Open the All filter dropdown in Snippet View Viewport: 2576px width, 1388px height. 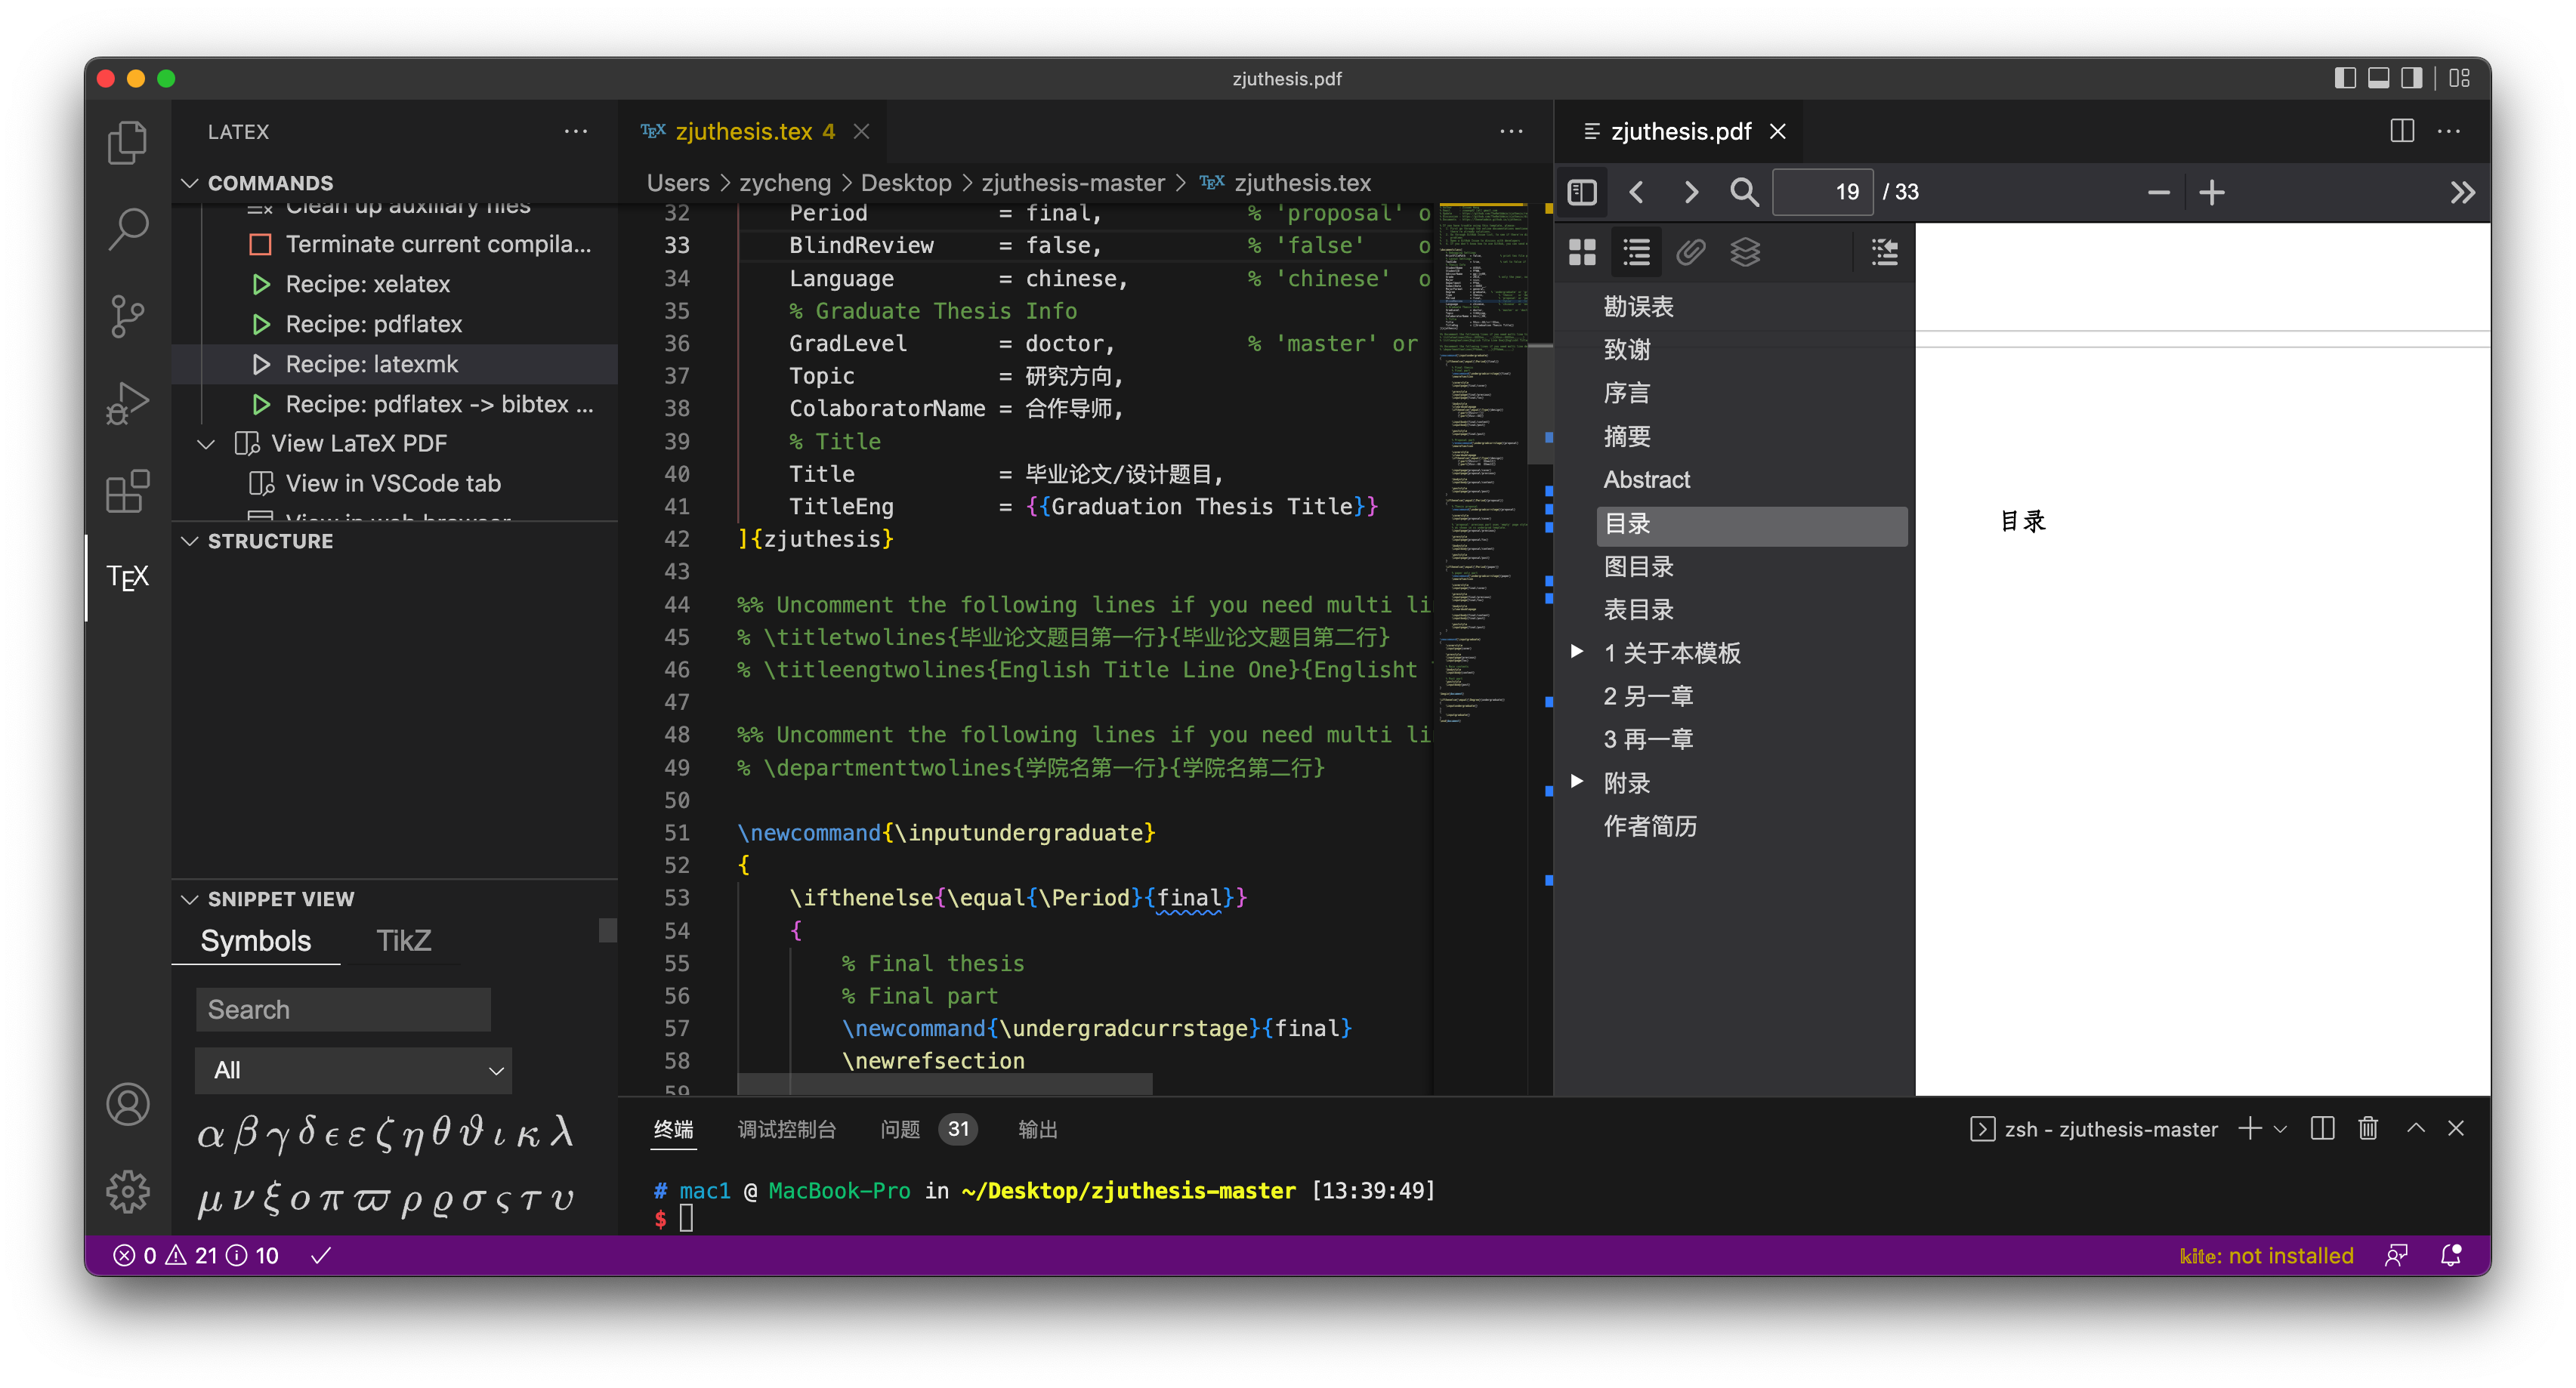352,1070
